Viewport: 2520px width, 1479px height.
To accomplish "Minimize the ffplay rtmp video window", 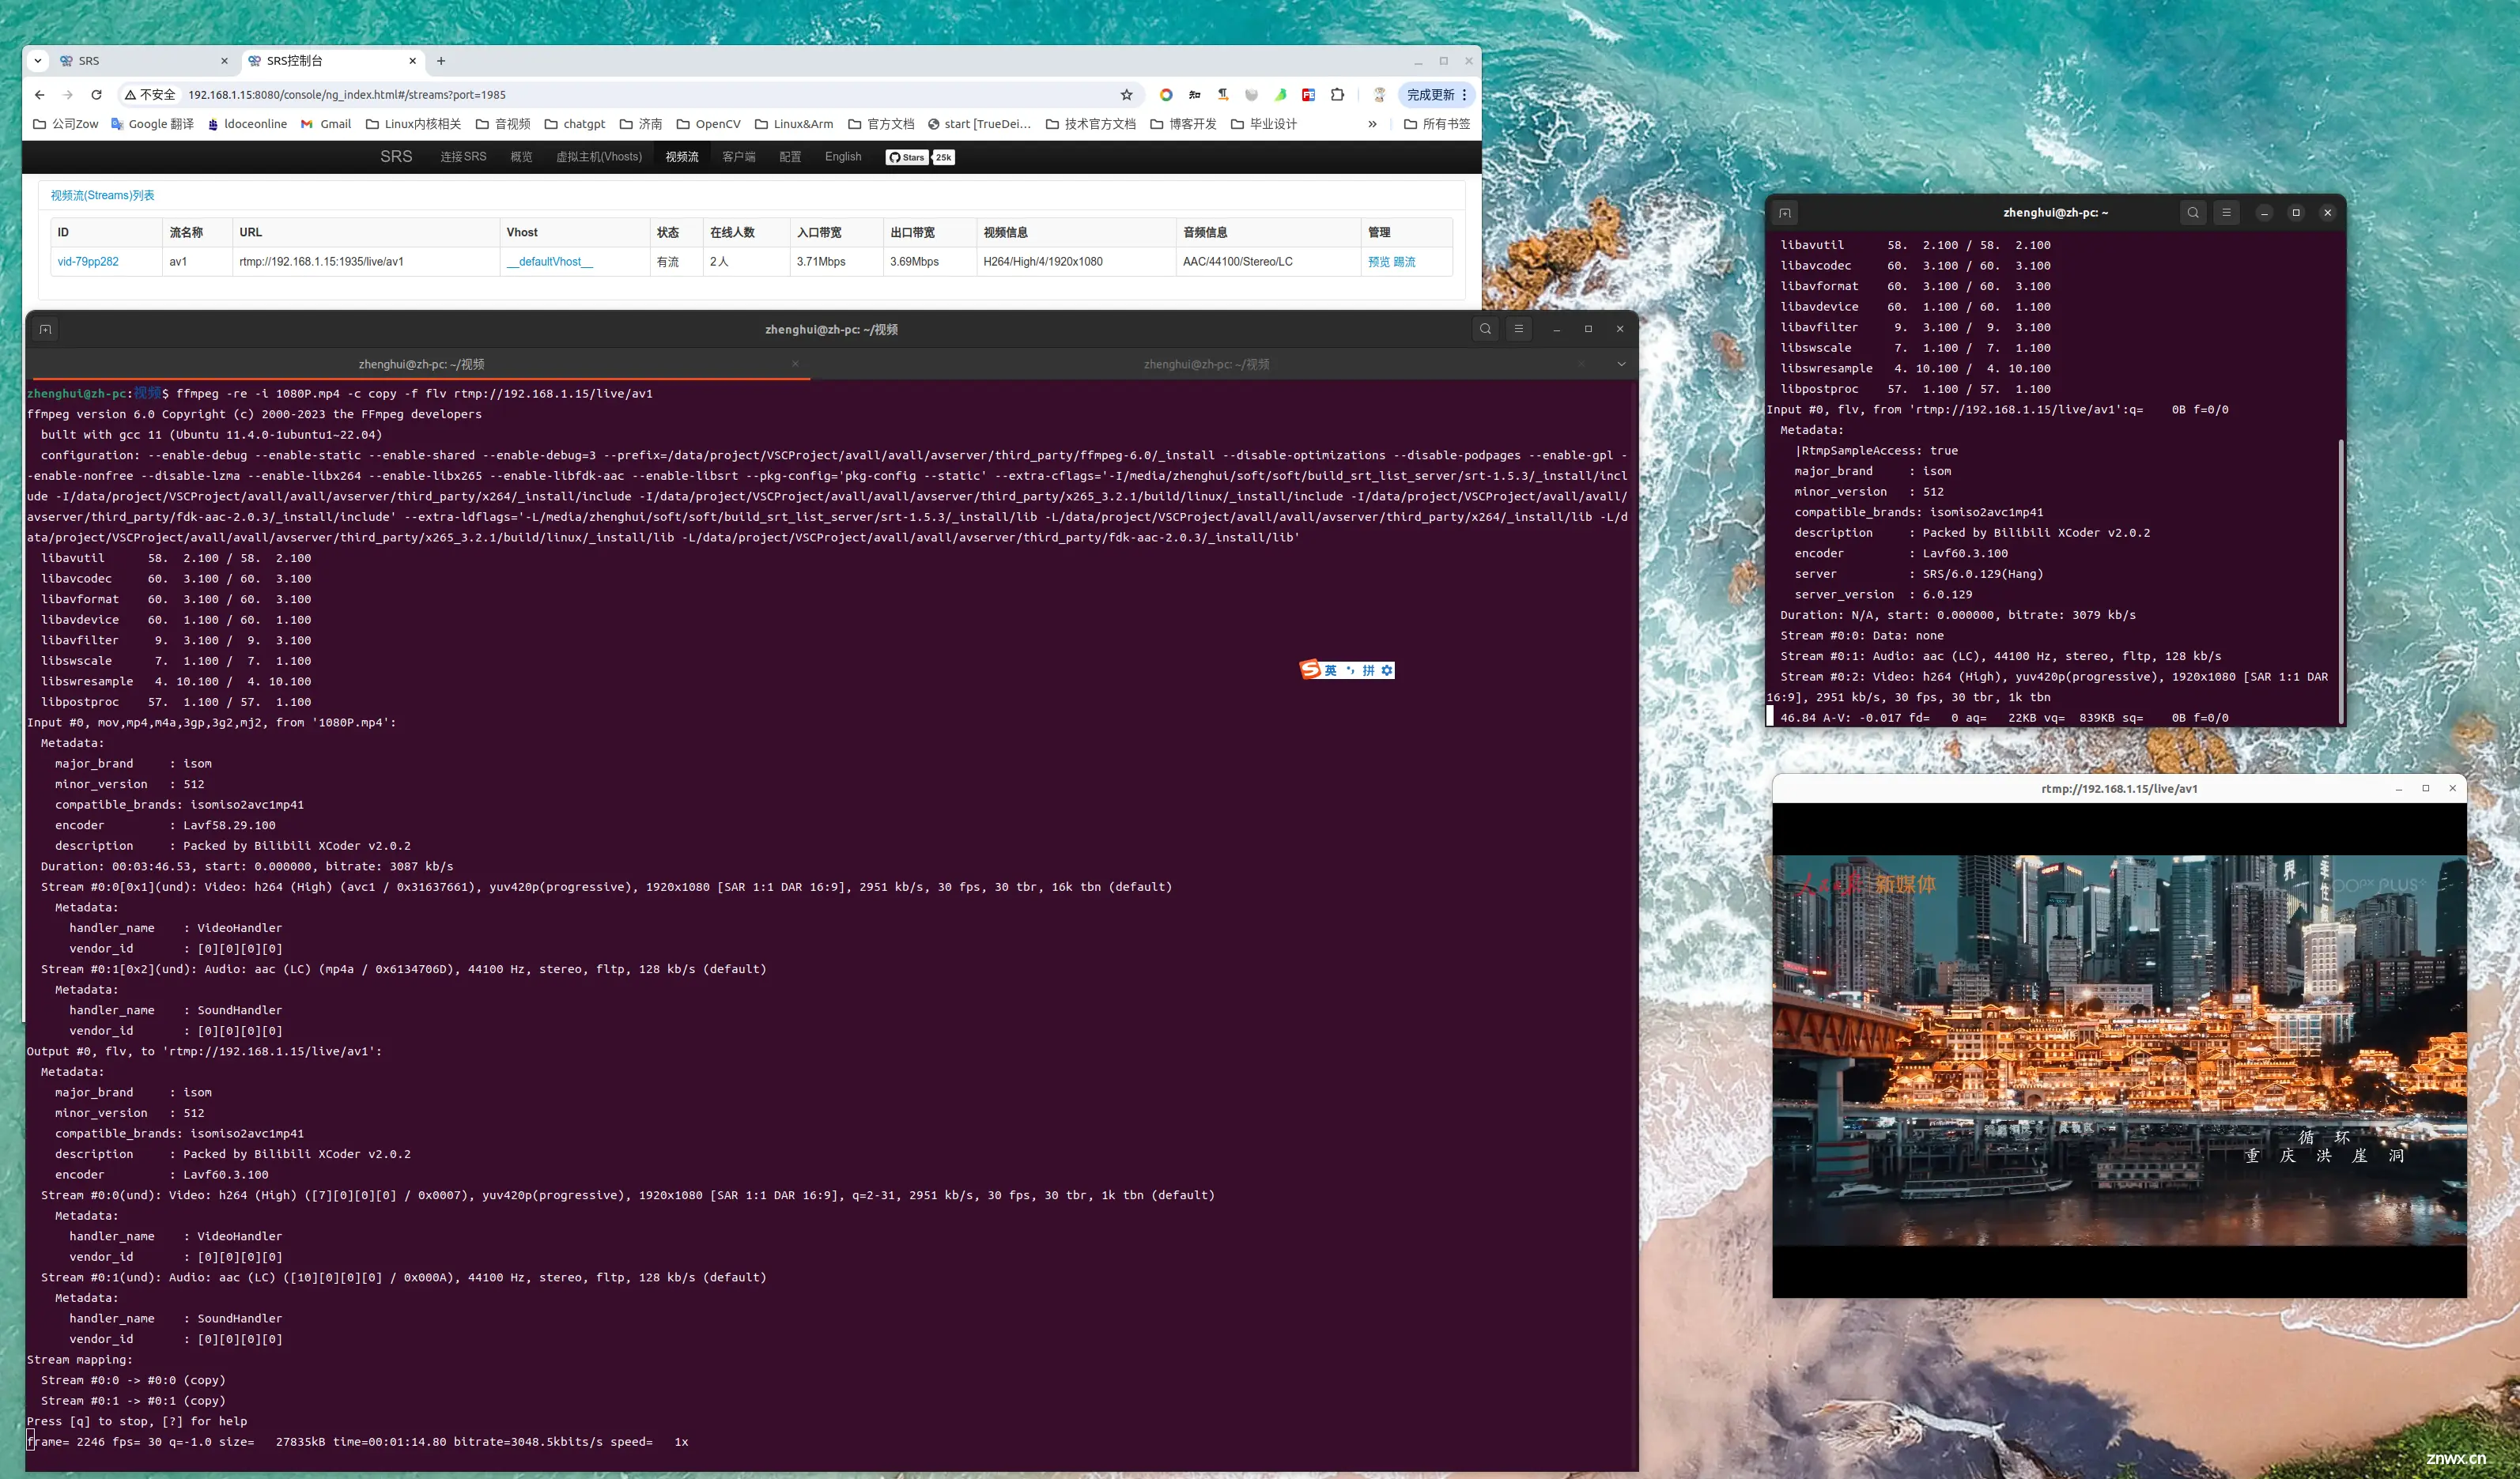I will pyautogui.click(x=2399, y=789).
